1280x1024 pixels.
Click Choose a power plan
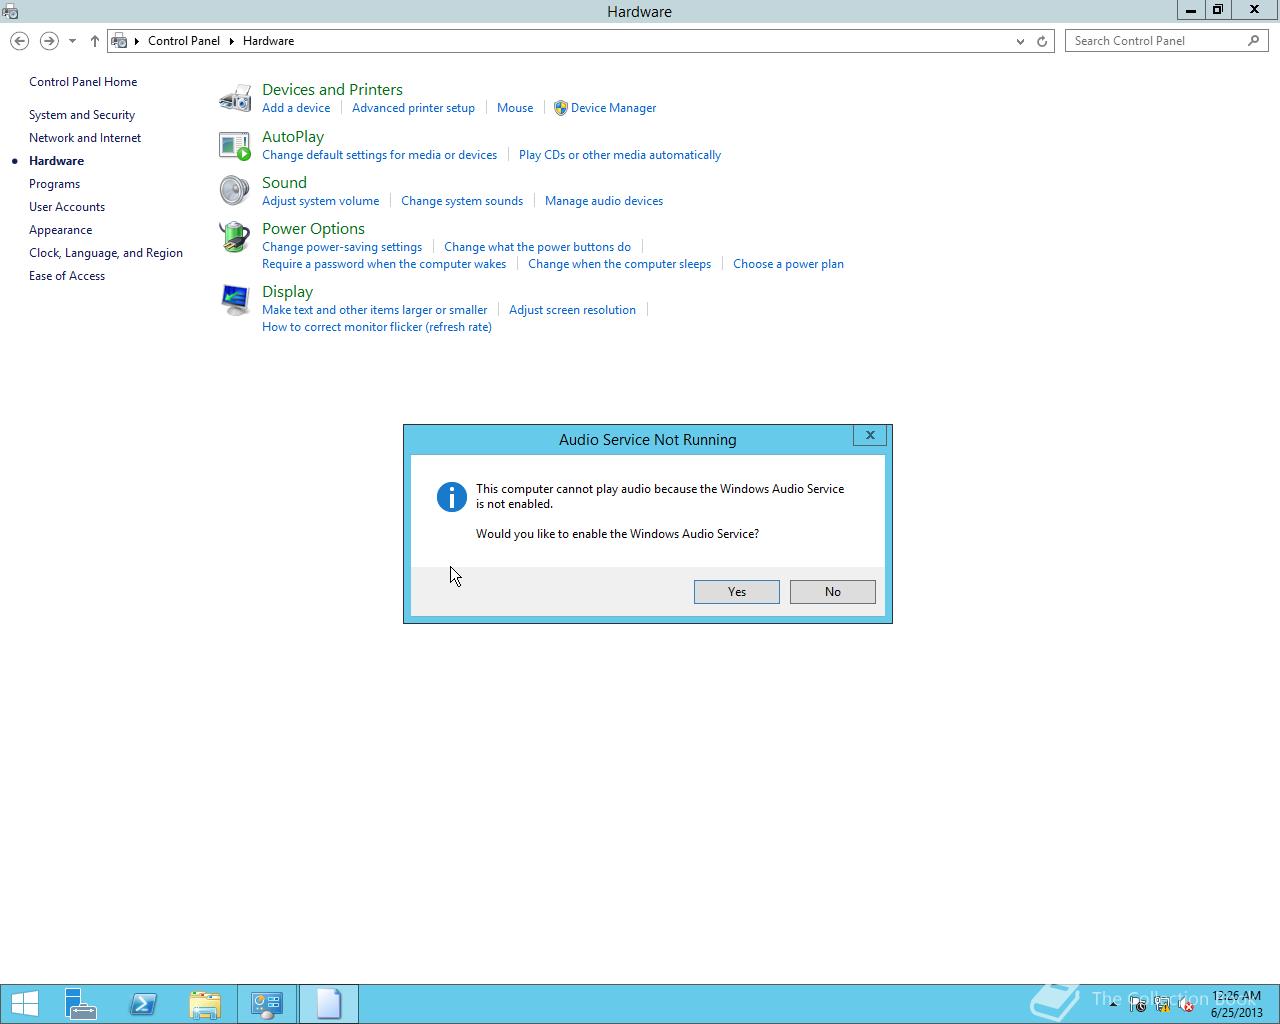pos(788,264)
